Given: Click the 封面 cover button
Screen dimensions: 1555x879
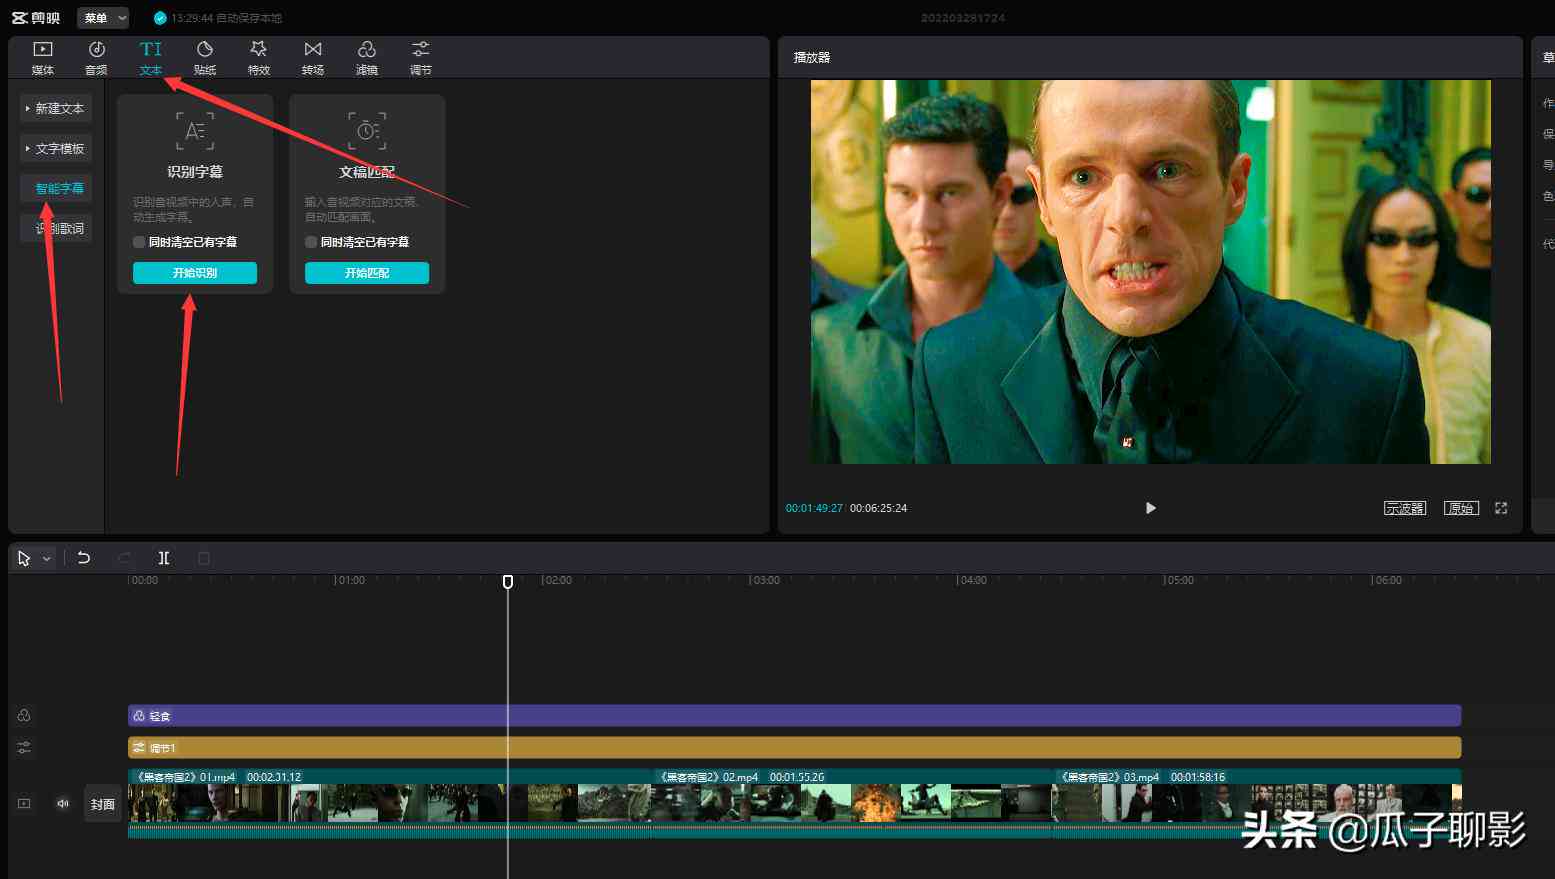Looking at the screenshot, I should pyautogui.click(x=103, y=804).
